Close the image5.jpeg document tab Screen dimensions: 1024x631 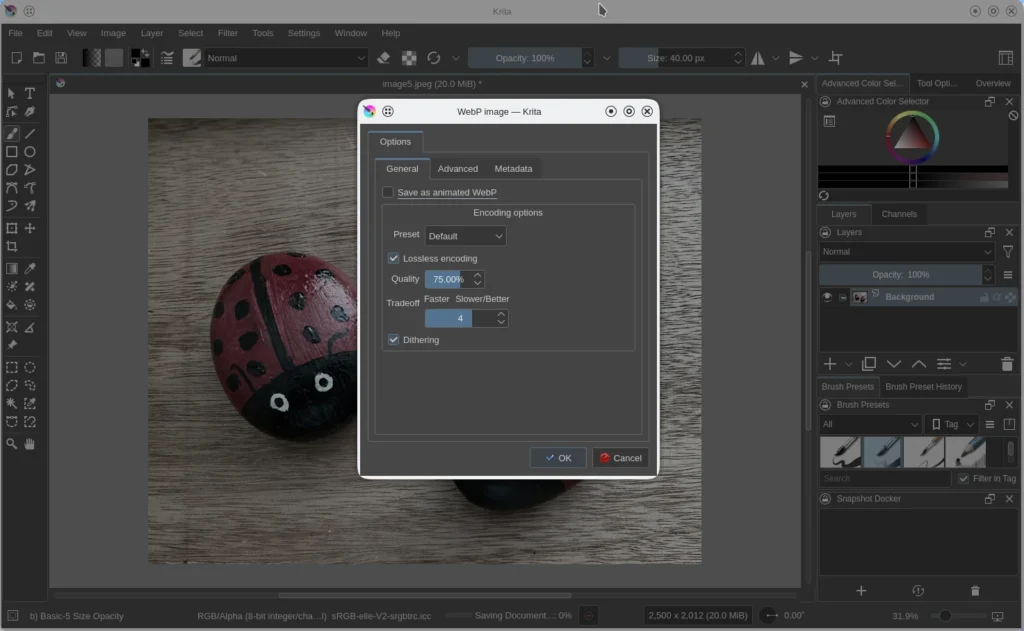[x=805, y=84]
